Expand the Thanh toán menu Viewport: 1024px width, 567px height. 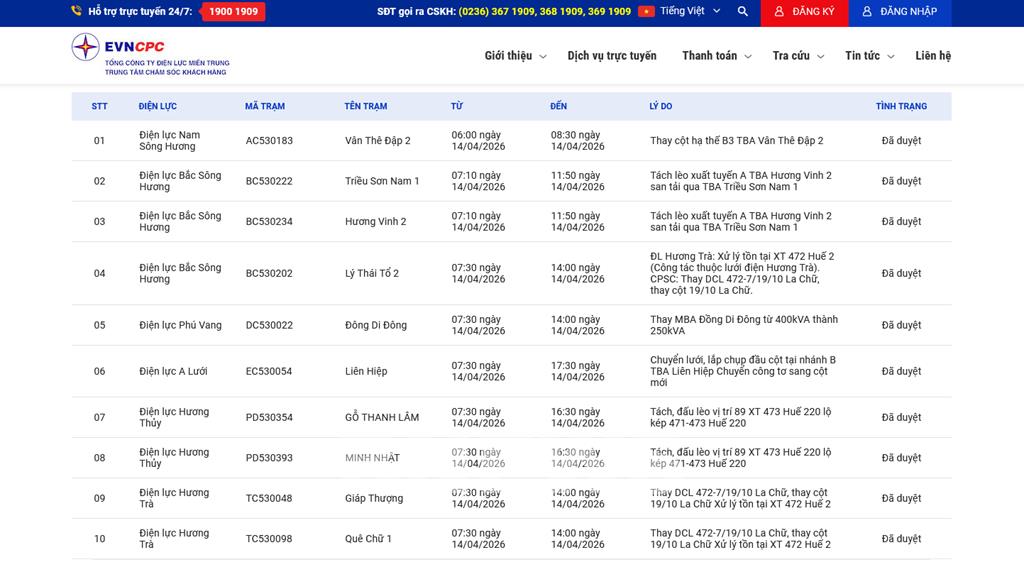716,56
